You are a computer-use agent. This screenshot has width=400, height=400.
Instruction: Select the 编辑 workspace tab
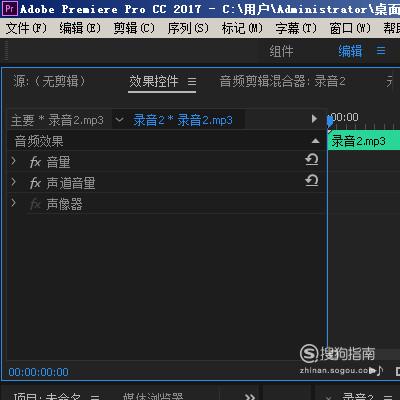(x=350, y=52)
